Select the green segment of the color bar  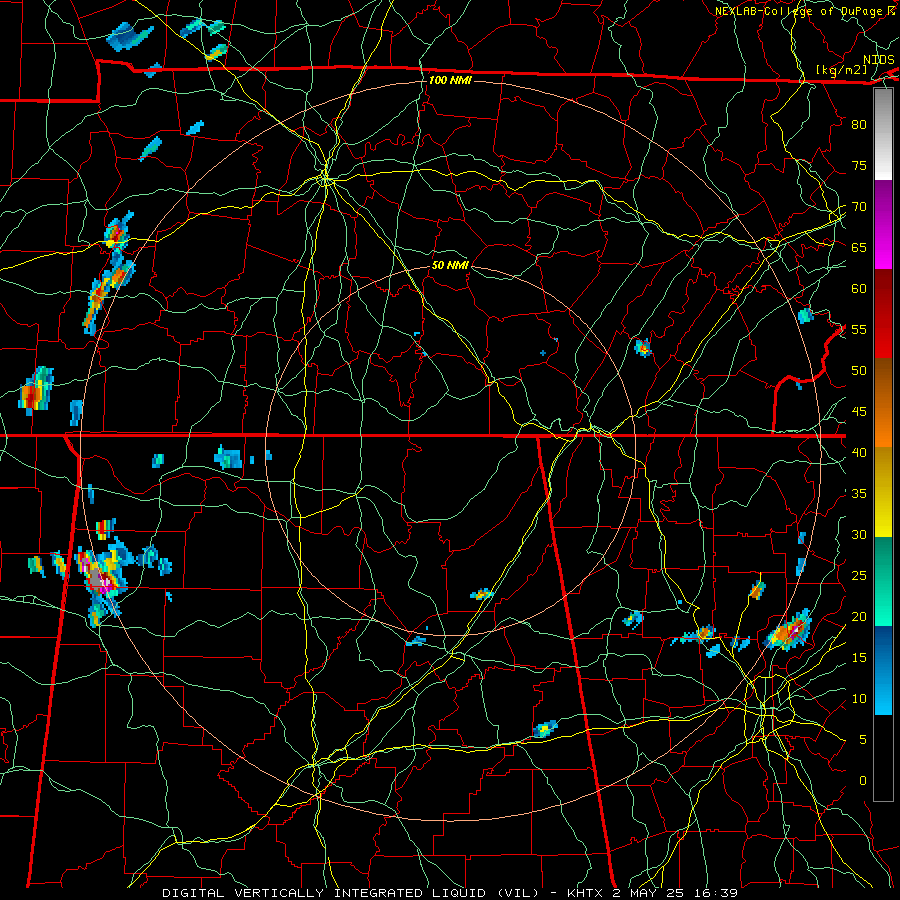coord(883,581)
